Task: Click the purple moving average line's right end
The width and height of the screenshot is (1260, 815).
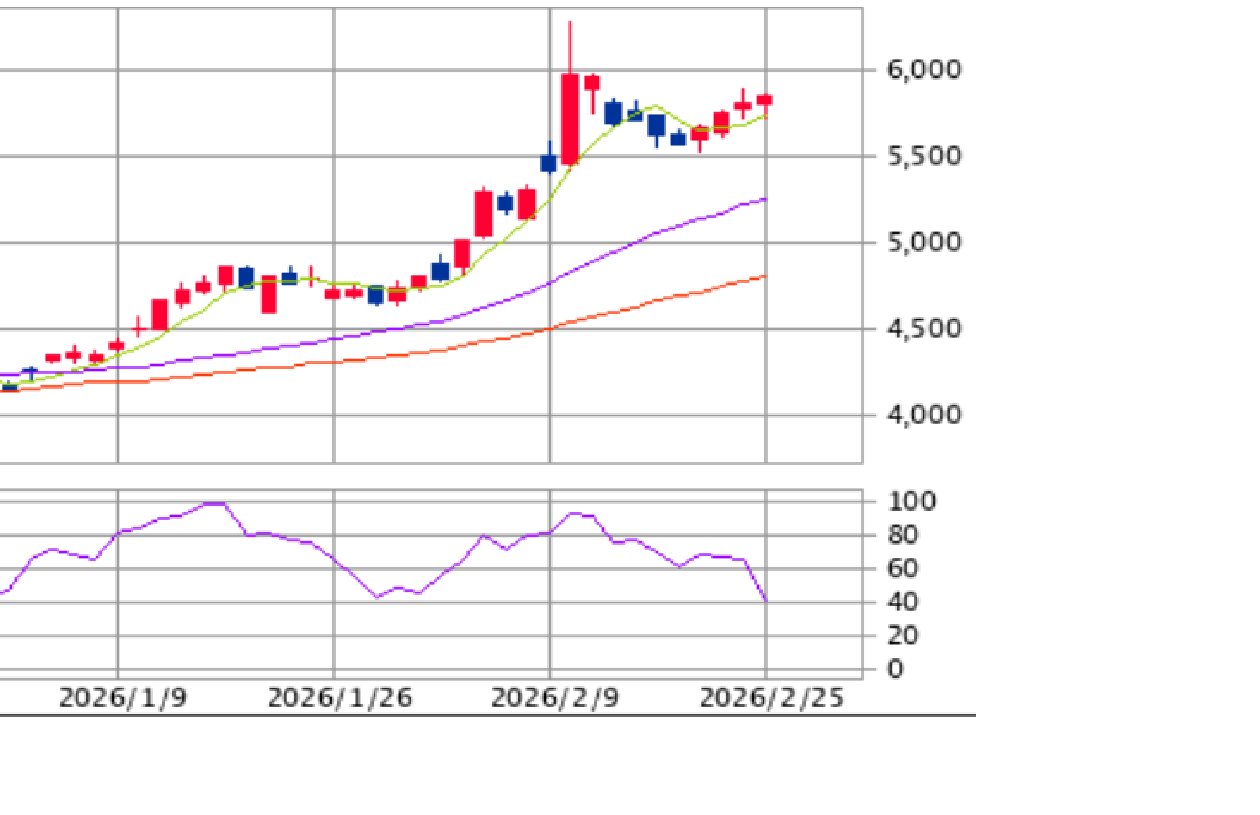Action: tap(765, 199)
